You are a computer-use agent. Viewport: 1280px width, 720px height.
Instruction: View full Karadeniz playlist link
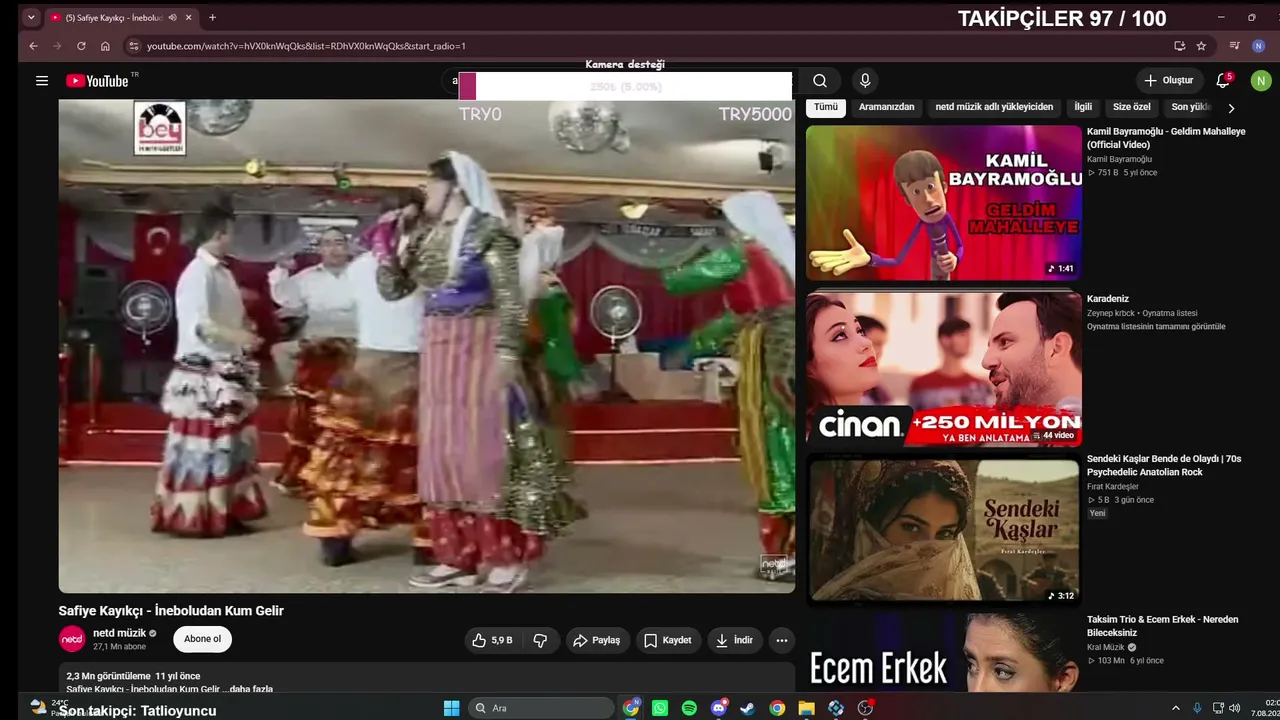[1156, 327]
